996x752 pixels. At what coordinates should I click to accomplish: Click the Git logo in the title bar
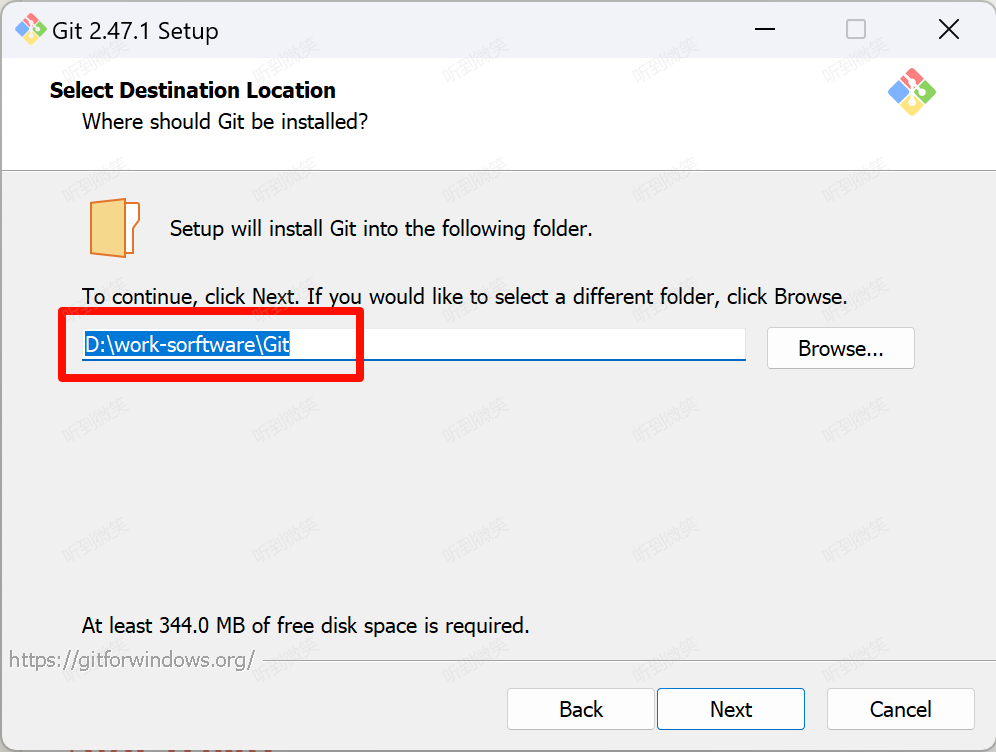[30, 29]
